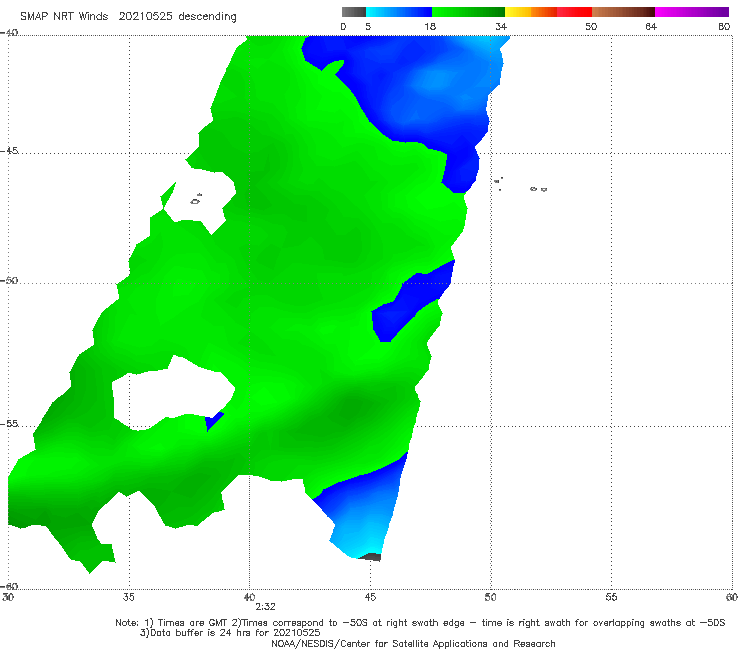This screenshot has width=740, height=650.
Task: Click the swath time stamp '2:32'
Action: [x=265, y=607]
